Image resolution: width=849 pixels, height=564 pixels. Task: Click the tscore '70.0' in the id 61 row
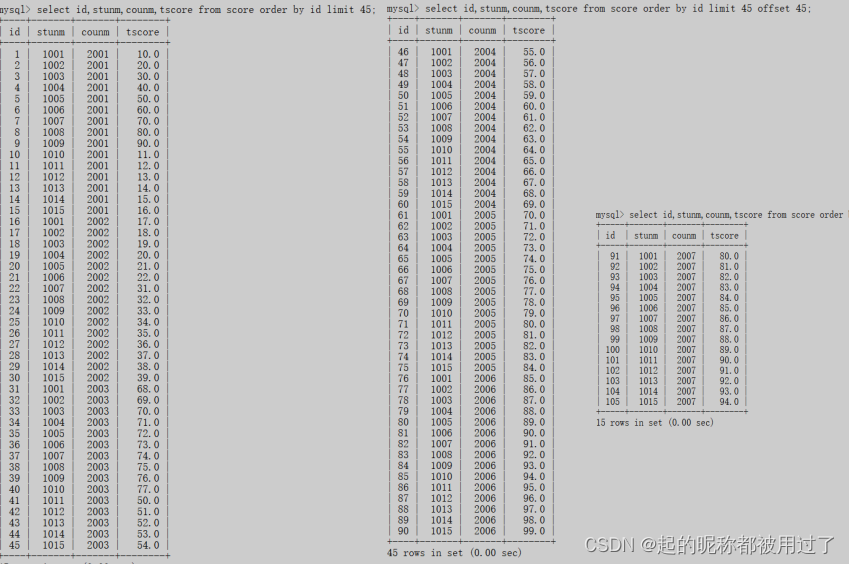pos(534,215)
